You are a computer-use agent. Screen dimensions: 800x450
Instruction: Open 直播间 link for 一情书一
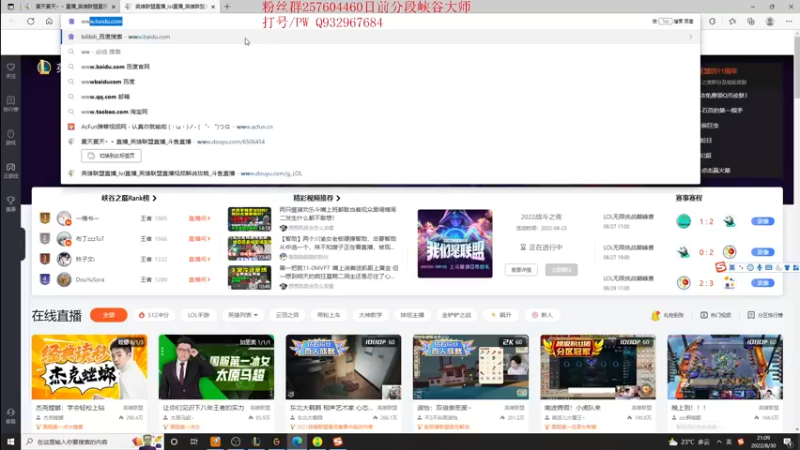point(199,218)
